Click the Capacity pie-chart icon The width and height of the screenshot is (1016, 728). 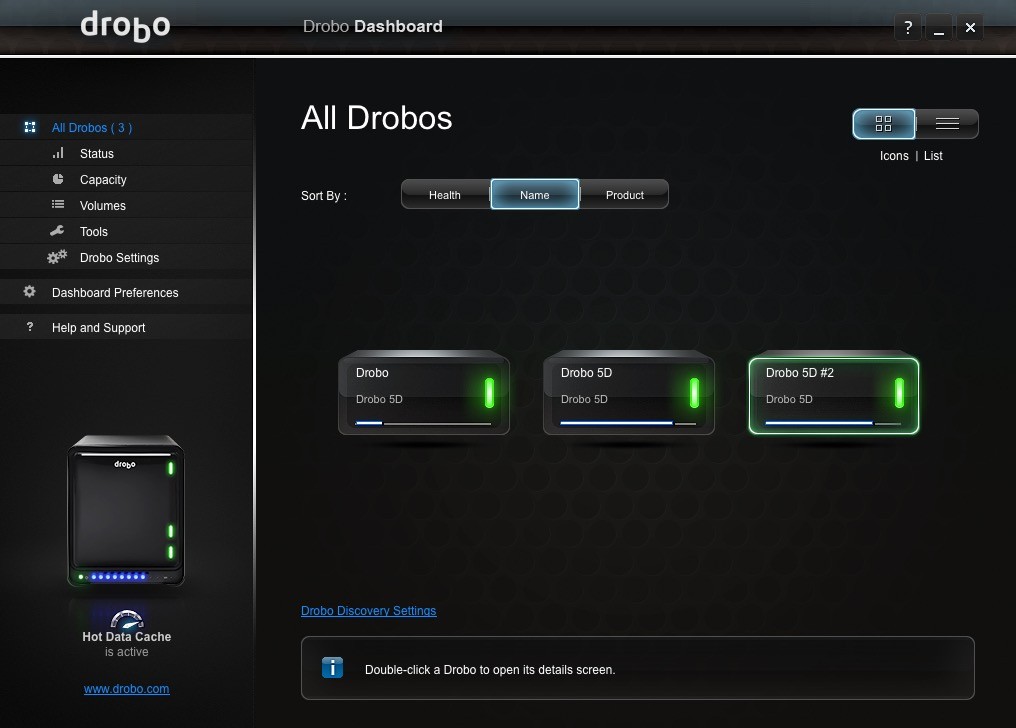tap(58, 179)
